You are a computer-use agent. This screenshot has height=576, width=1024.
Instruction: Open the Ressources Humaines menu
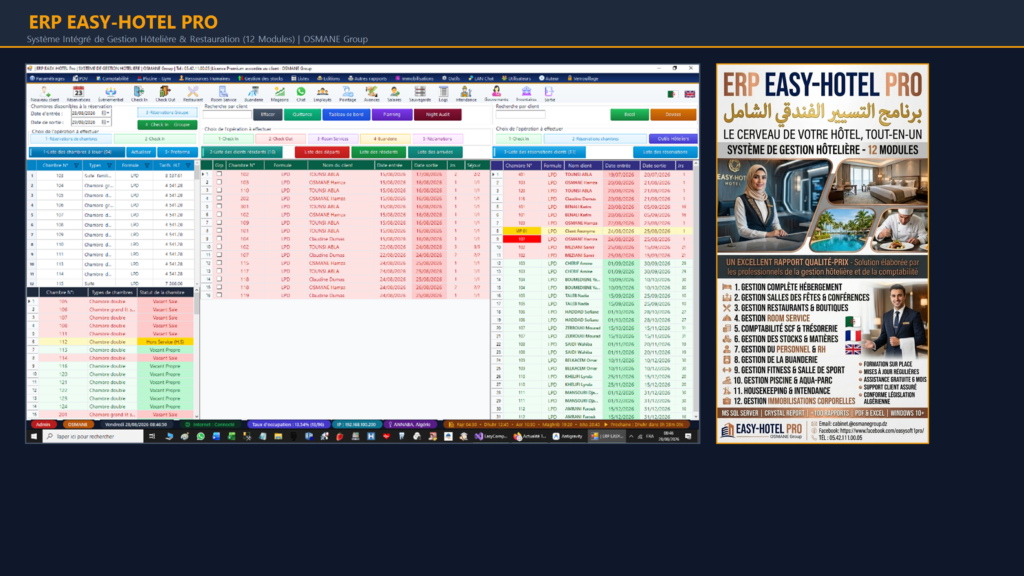(204, 78)
